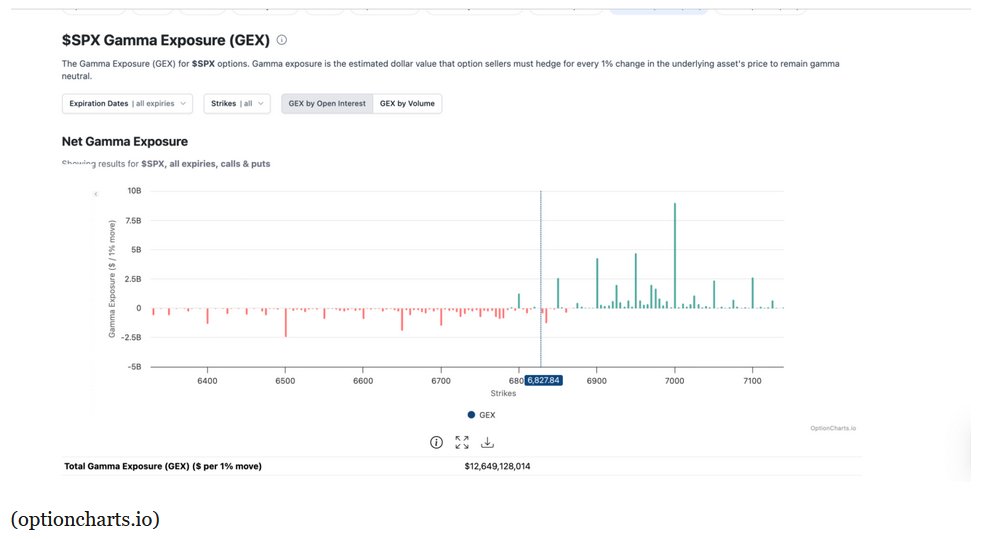Toggle the GEX legend dot

tap(471, 415)
